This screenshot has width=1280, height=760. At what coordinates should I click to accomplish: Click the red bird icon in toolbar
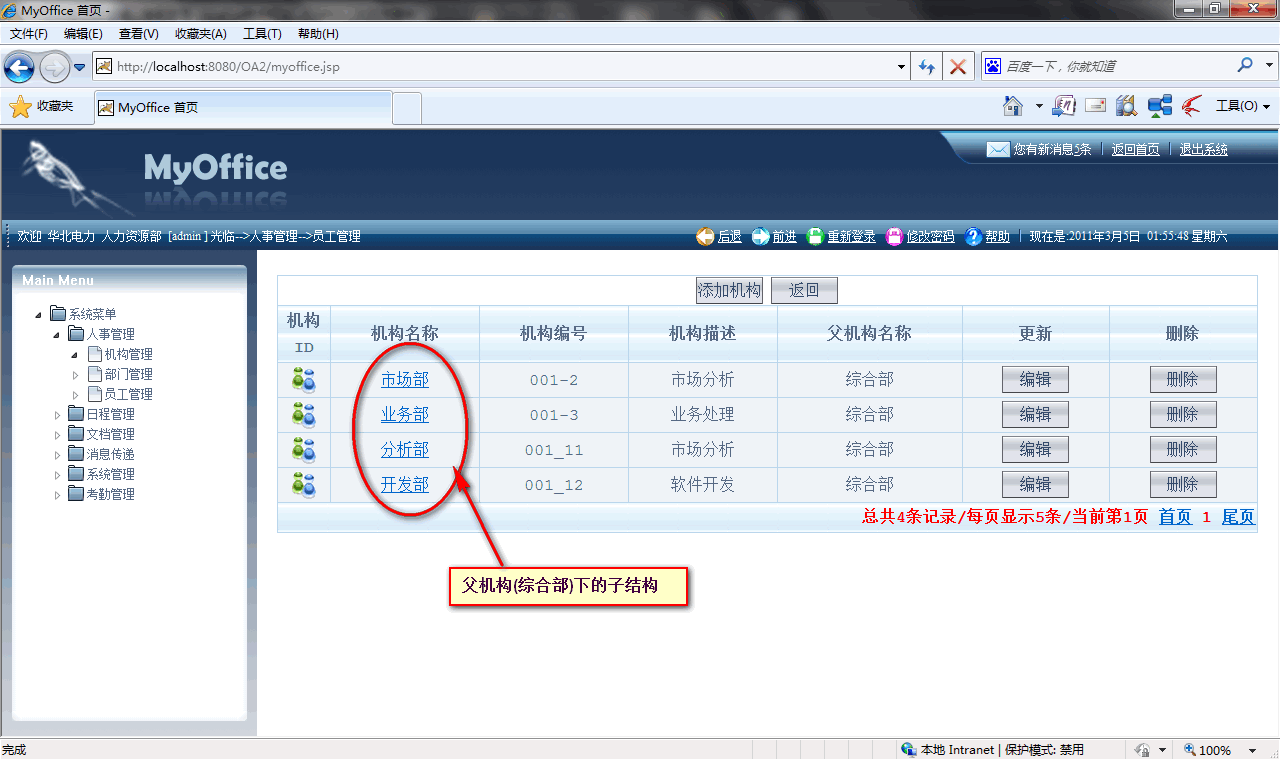(x=1191, y=105)
